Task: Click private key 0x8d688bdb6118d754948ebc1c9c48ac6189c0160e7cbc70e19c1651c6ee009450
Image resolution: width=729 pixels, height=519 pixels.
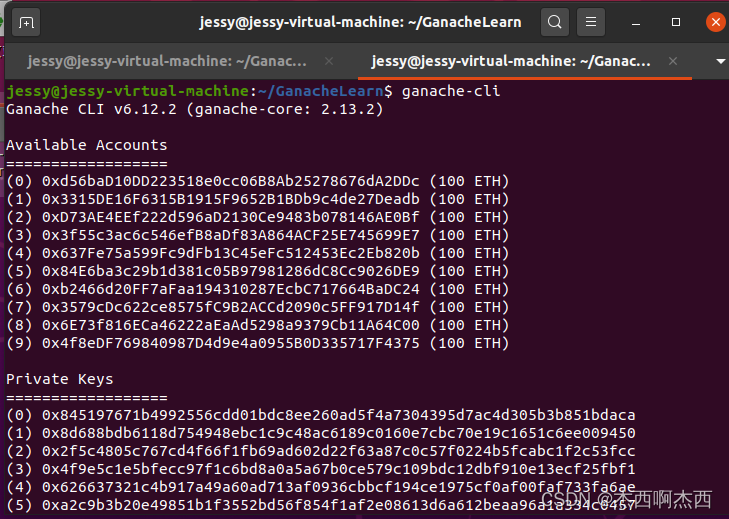Action: click(338, 433)
